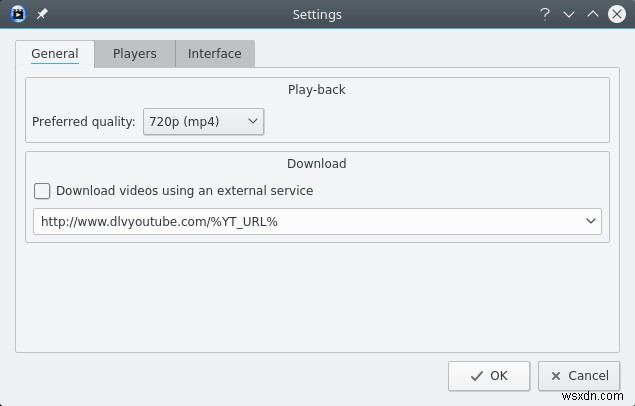
Task: Enable download videos using external service checkbox
Action: click(x=42, y=191)
